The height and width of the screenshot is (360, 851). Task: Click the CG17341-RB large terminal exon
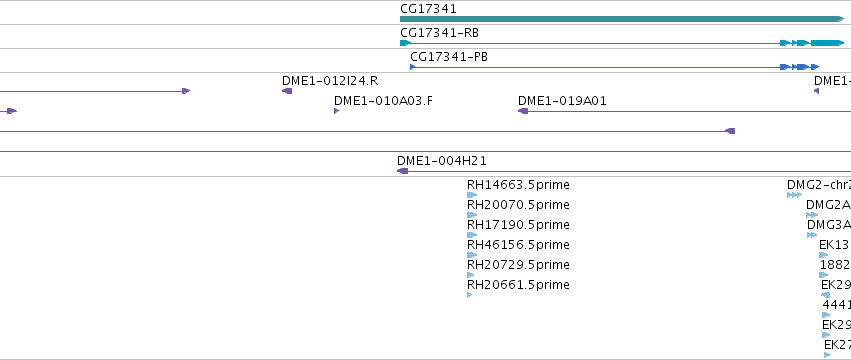tap(828, 43)
